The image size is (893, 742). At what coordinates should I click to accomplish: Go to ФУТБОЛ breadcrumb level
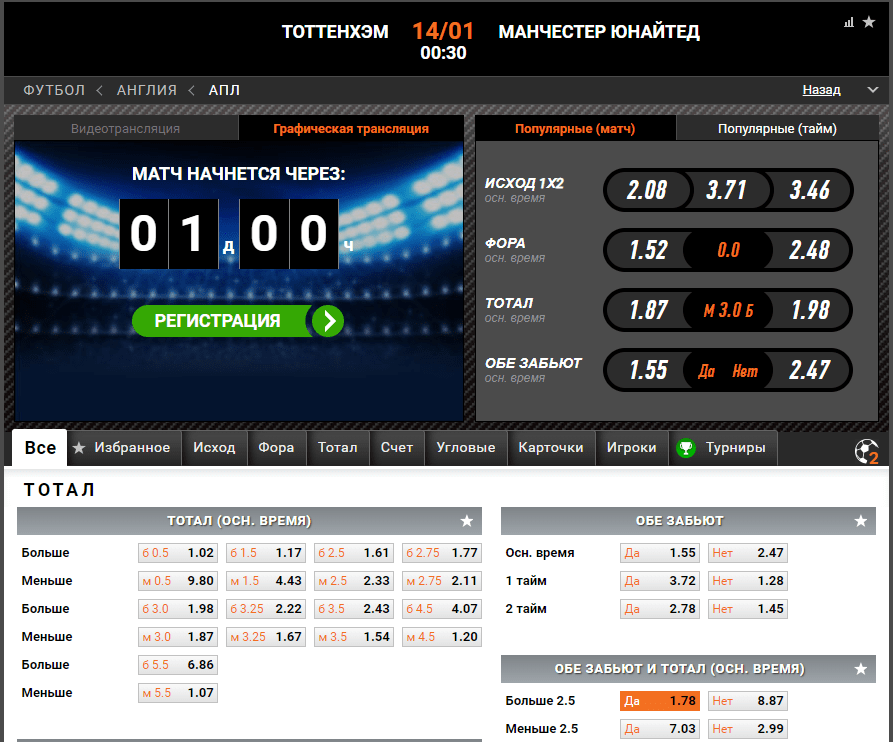(x=54, y=90)
